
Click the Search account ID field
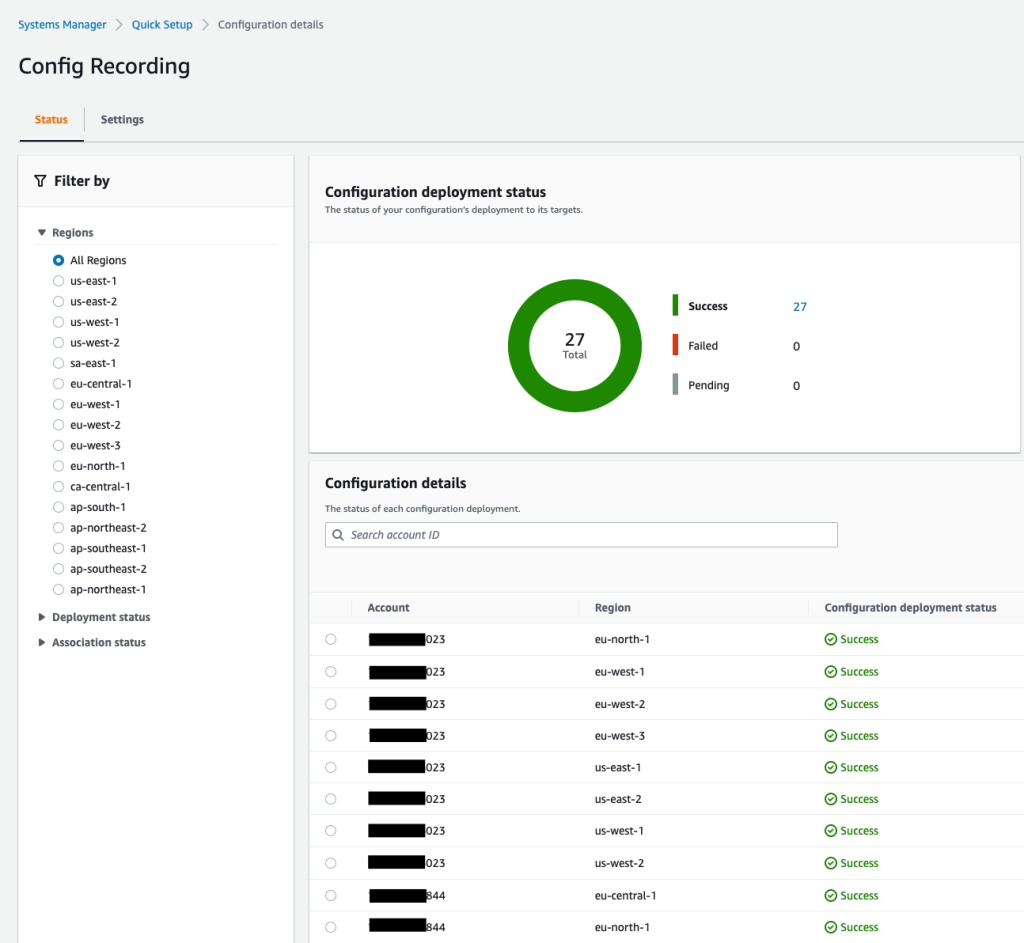[581, 535]
